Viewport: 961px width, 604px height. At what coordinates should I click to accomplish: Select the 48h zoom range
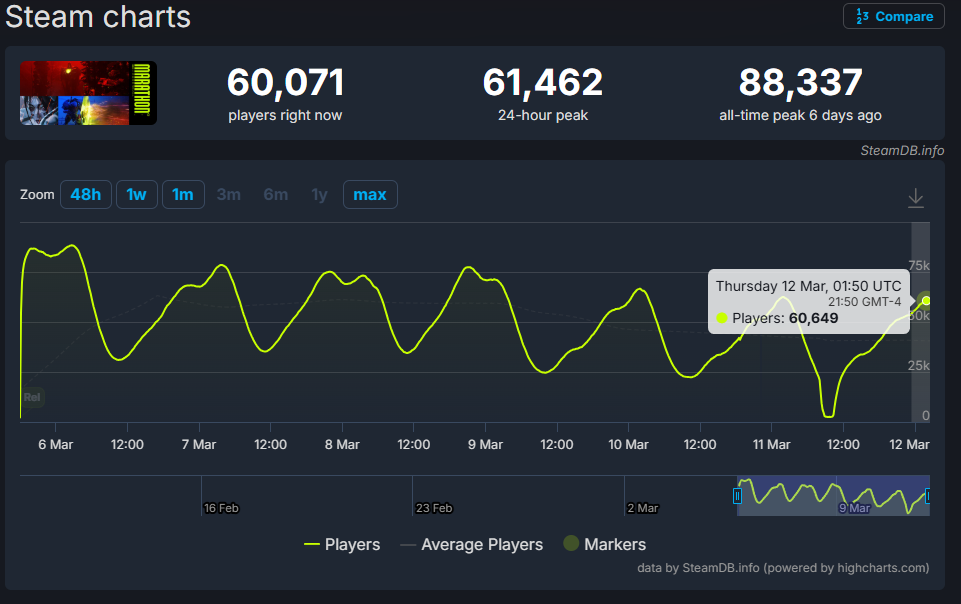point(86,195)
